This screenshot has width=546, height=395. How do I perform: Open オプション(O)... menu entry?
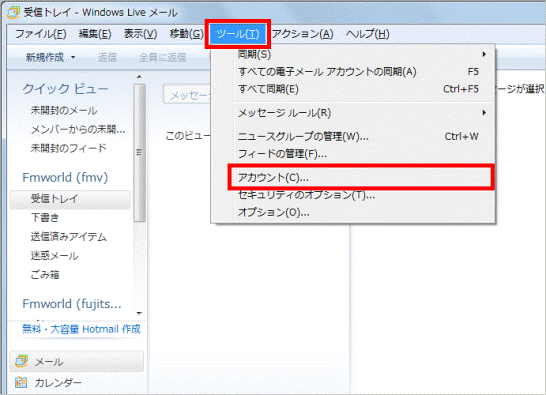point(362,212)
